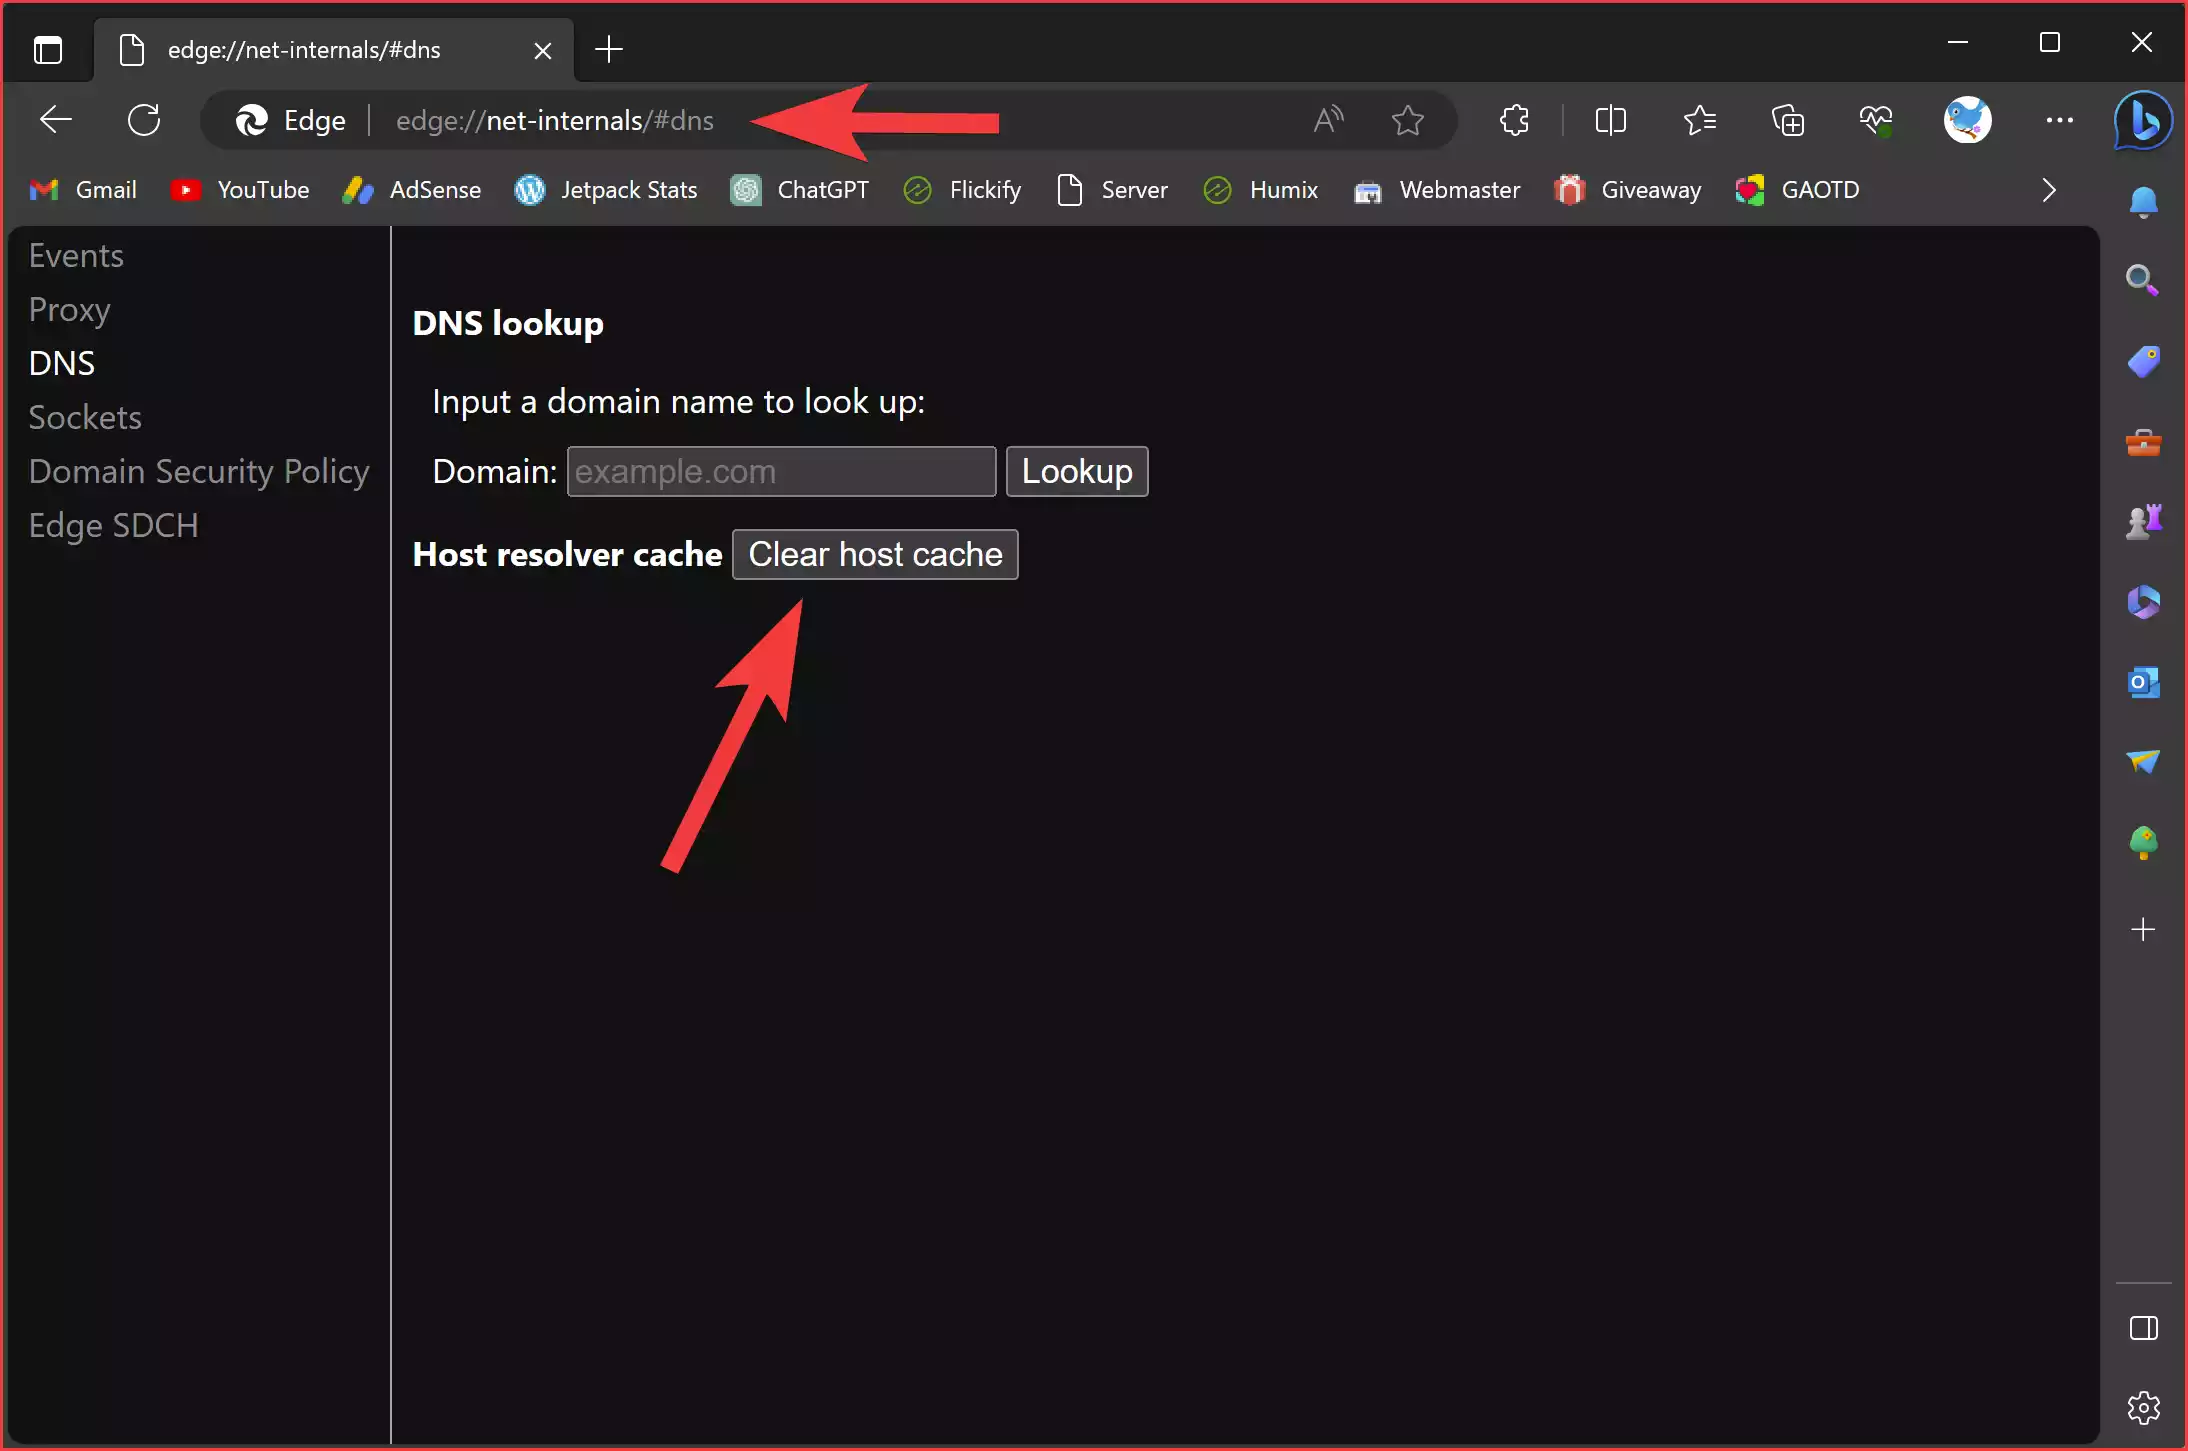Add page to favorites star

[1408, 120]
